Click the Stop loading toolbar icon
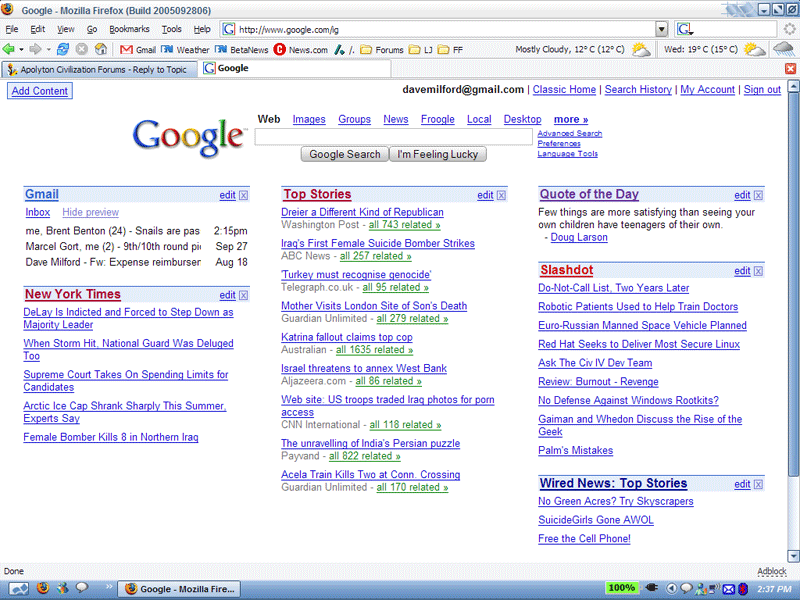Viewport: 800px width, 600px height. pos(82,49)
